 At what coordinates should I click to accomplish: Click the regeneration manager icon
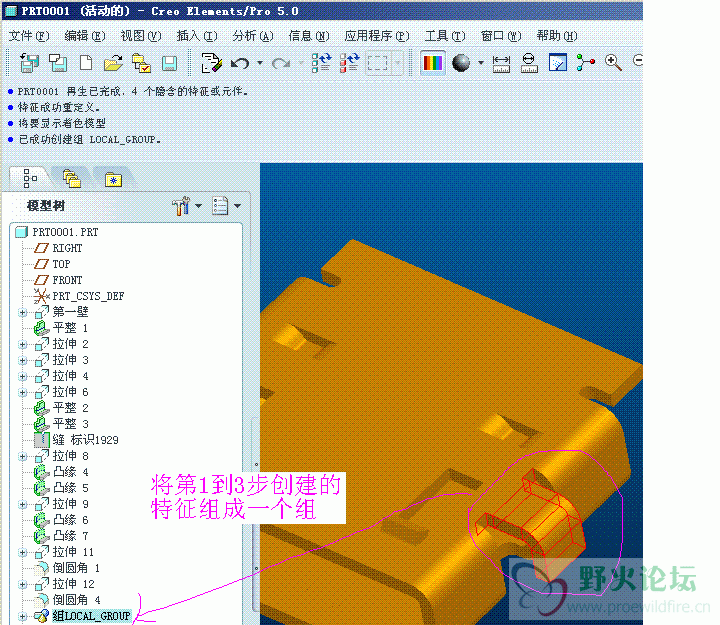point(349,62)
